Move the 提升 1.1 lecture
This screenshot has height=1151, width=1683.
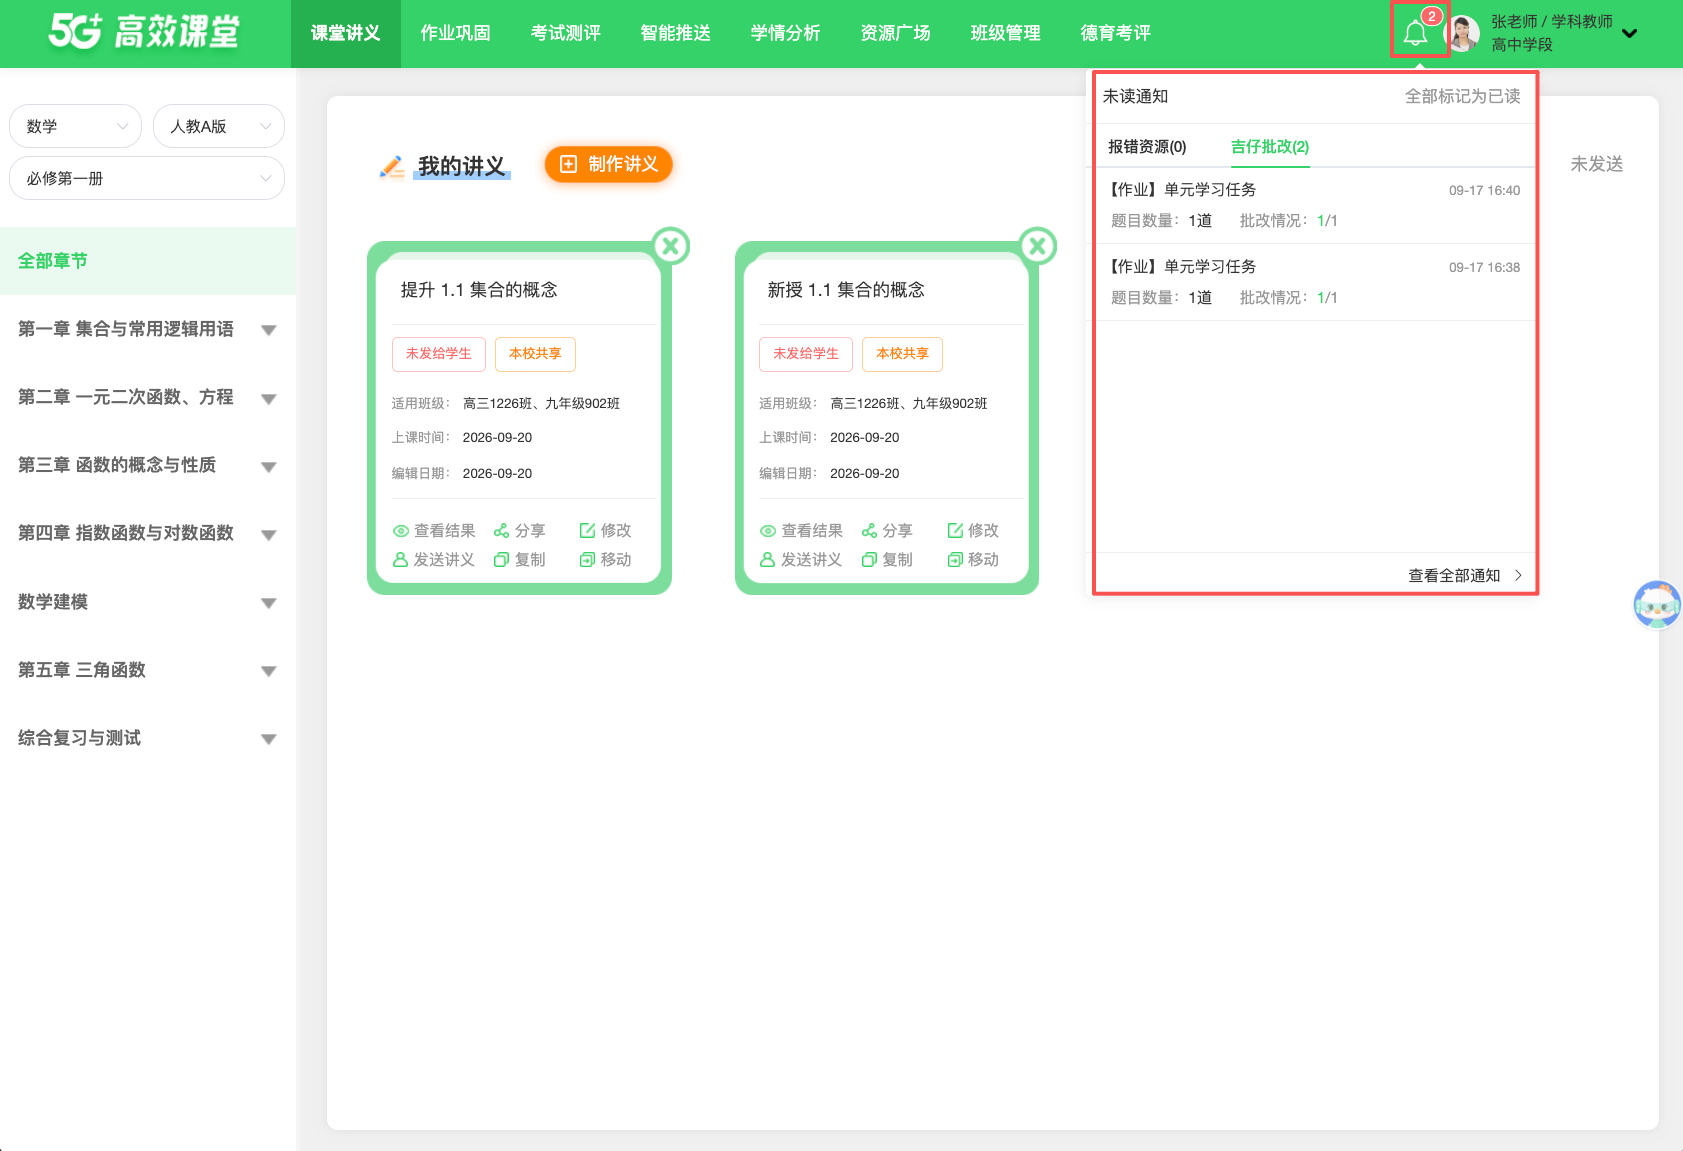click(x=606, y=559)
